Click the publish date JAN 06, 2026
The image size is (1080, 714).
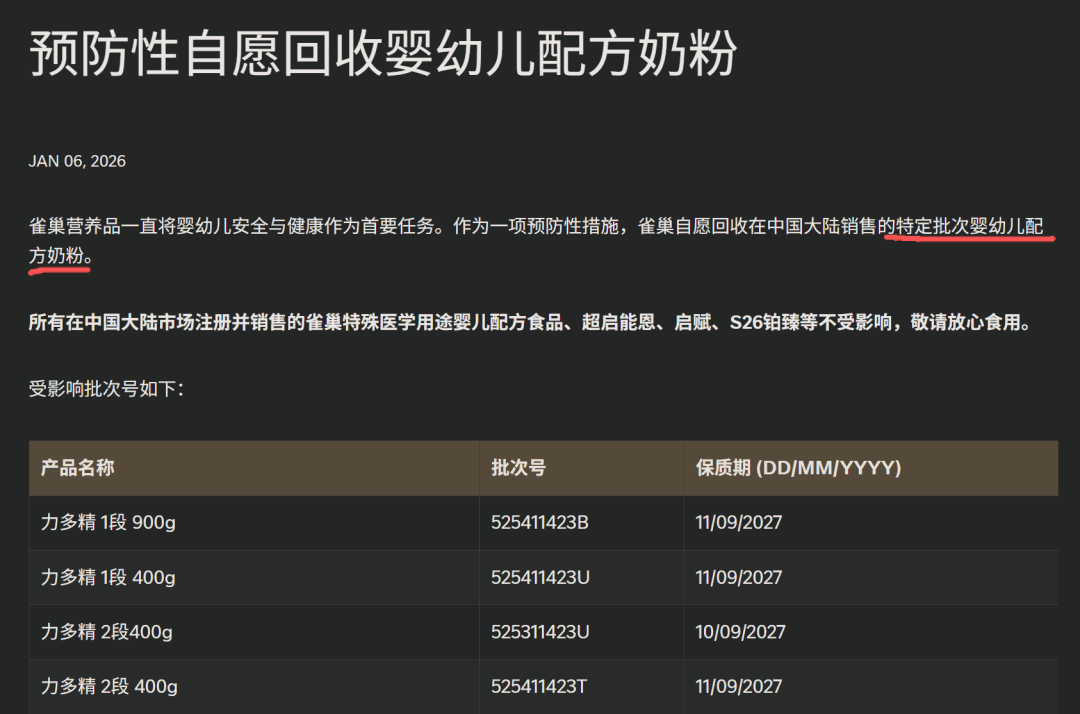click(77, 161)
